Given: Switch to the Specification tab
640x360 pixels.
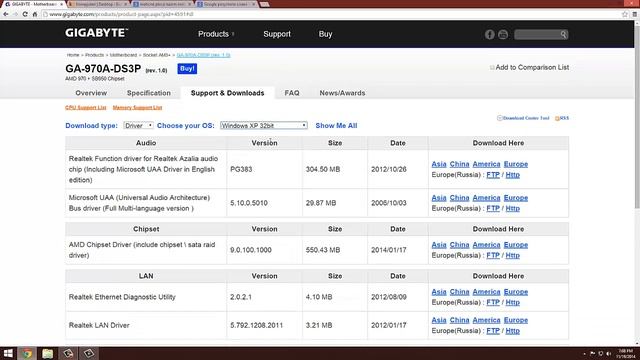Looking at the screenshot, I should 149,93.
